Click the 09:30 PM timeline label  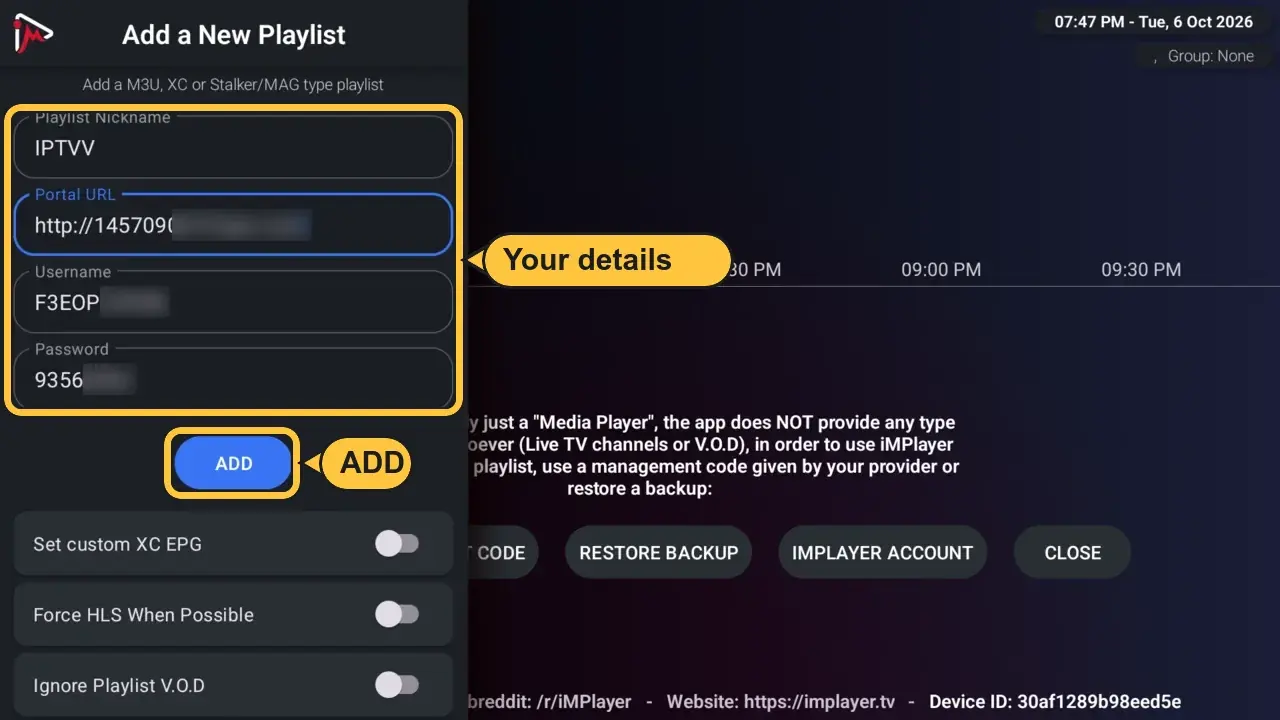pyautogui.click(x=1141, y=270)
